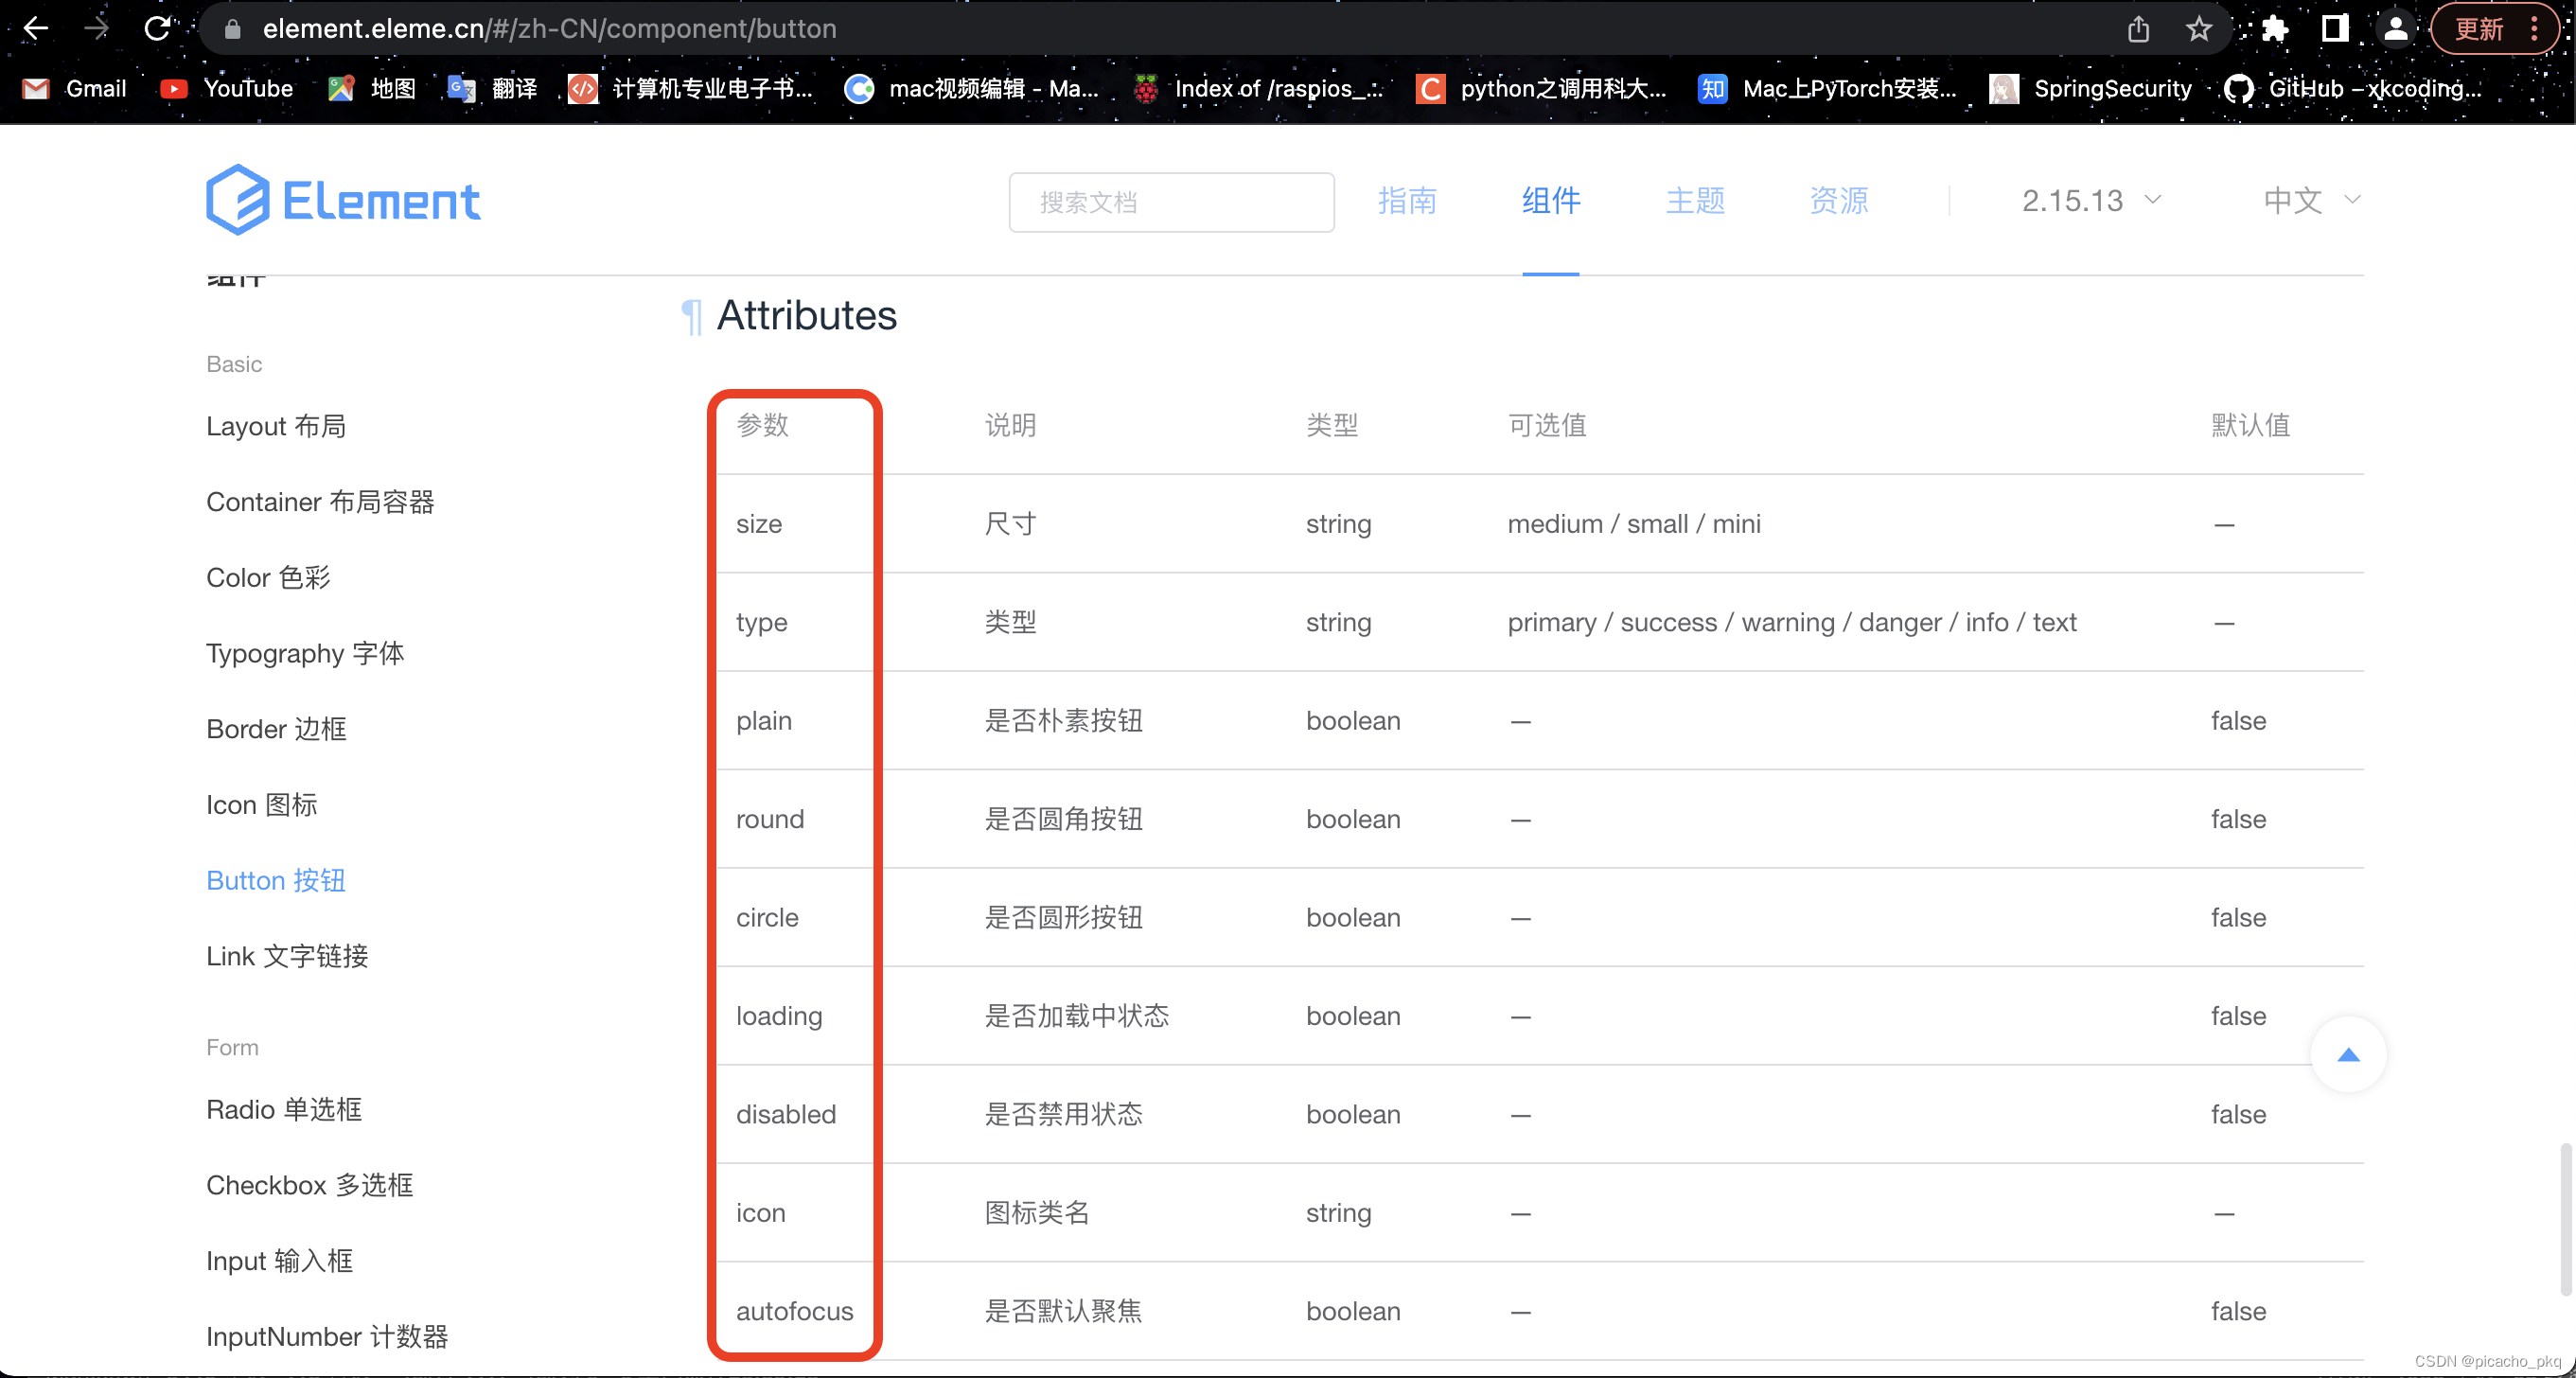Click the address bar URL

550,29
